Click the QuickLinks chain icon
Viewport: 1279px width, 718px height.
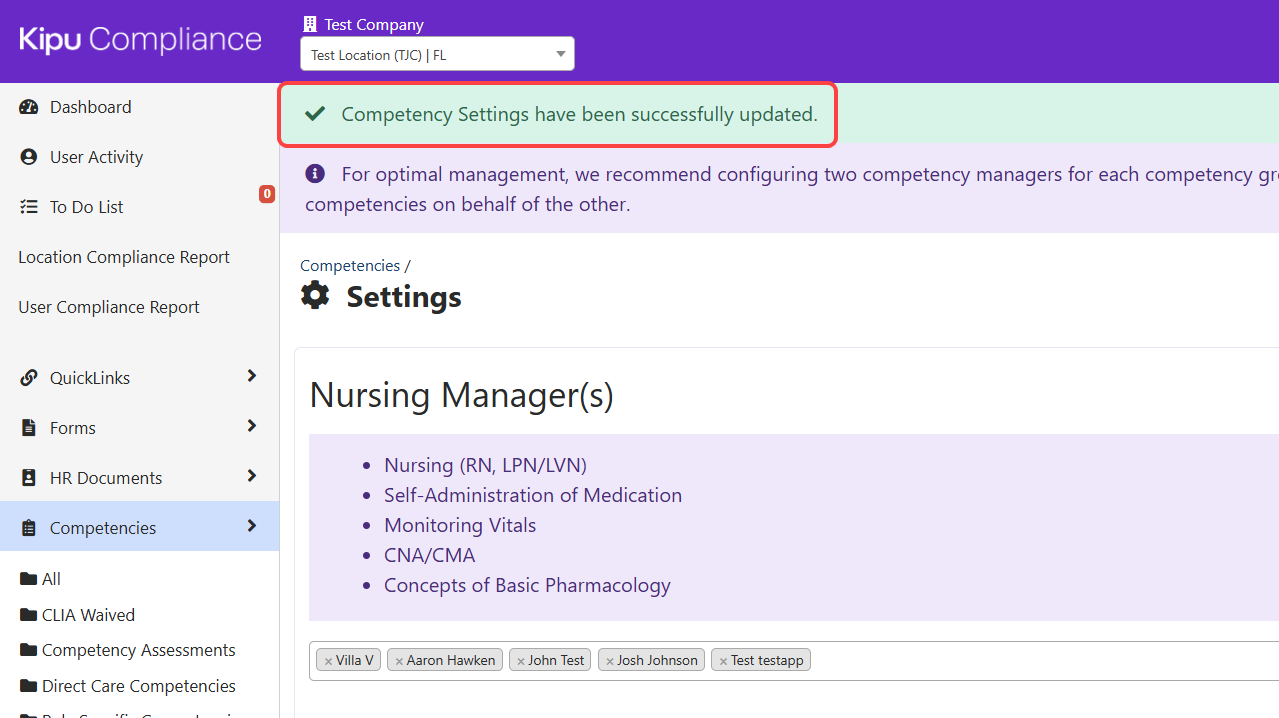[x=29, y=378]
